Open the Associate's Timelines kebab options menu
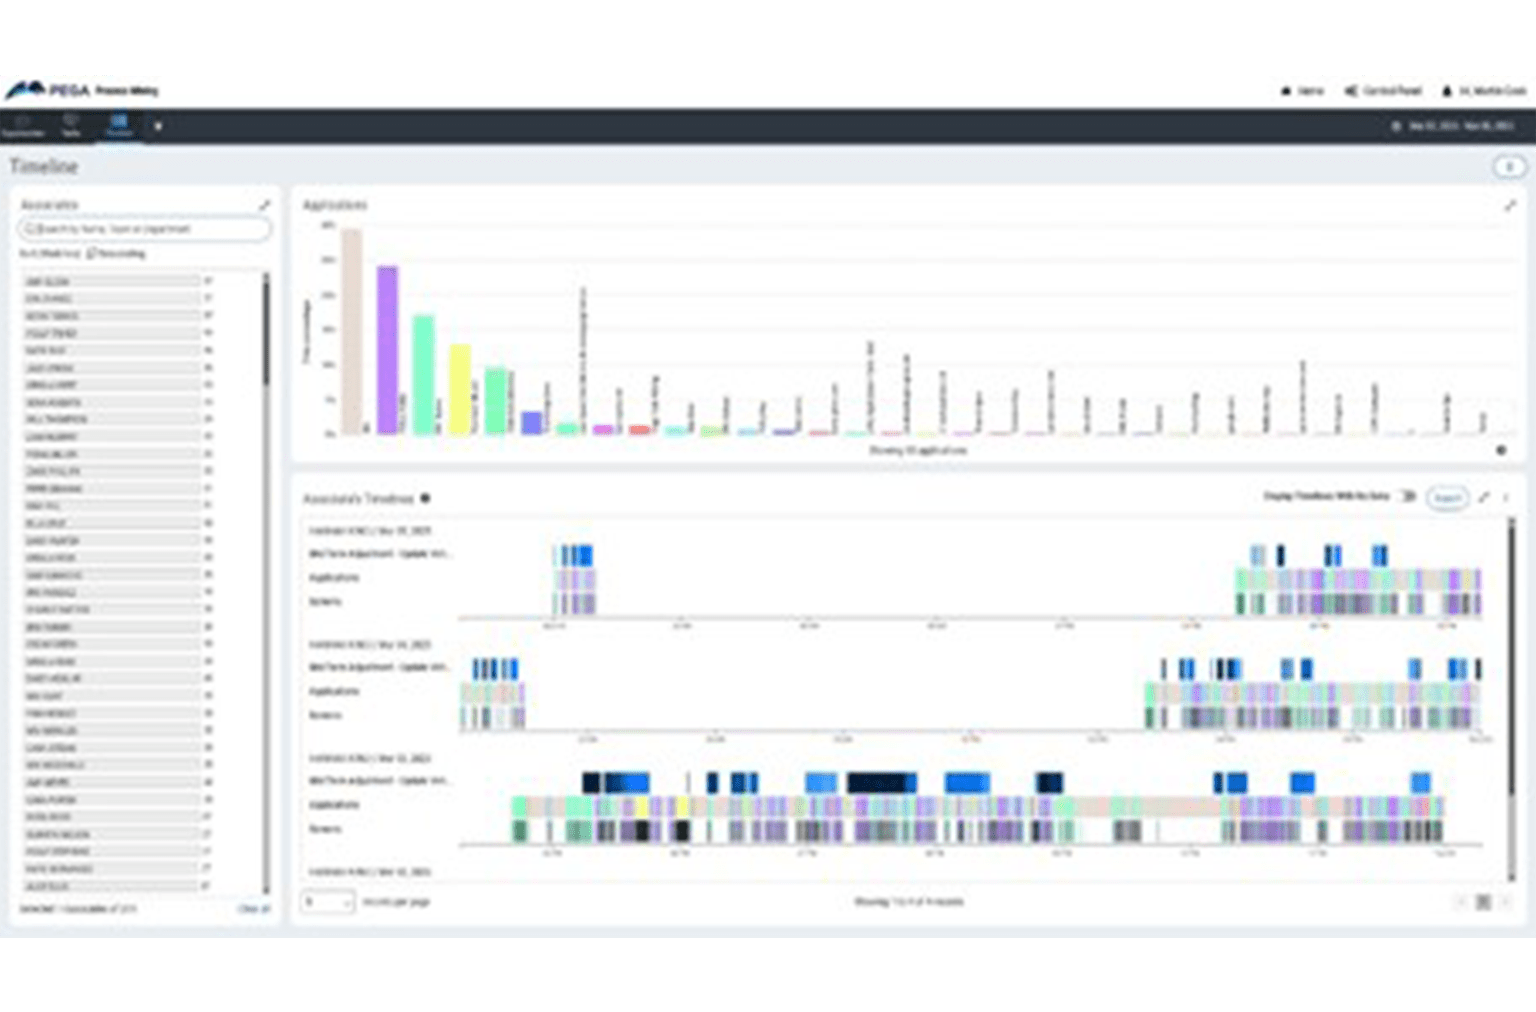Image resolution: width=1536 pixels, height=1012 pixels. 1506,497
